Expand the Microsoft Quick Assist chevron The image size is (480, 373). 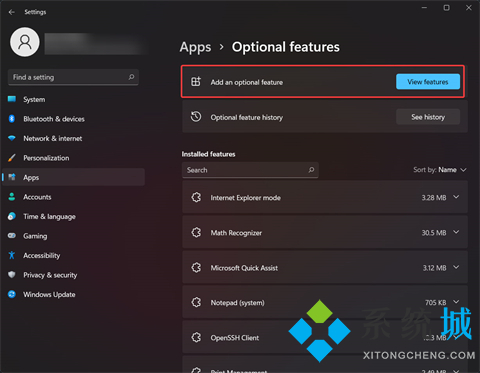pyautogui.click(x=456, y=267)
